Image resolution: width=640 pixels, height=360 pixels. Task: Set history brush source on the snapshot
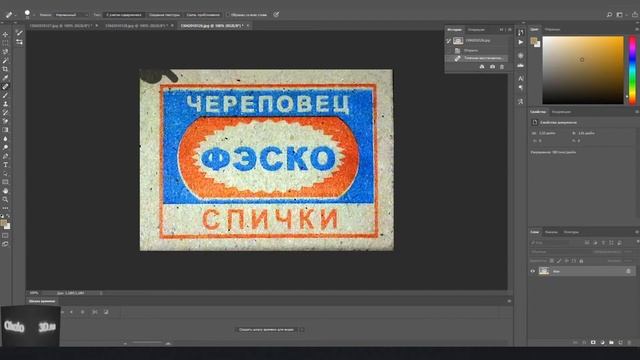[x=449, y=41]
